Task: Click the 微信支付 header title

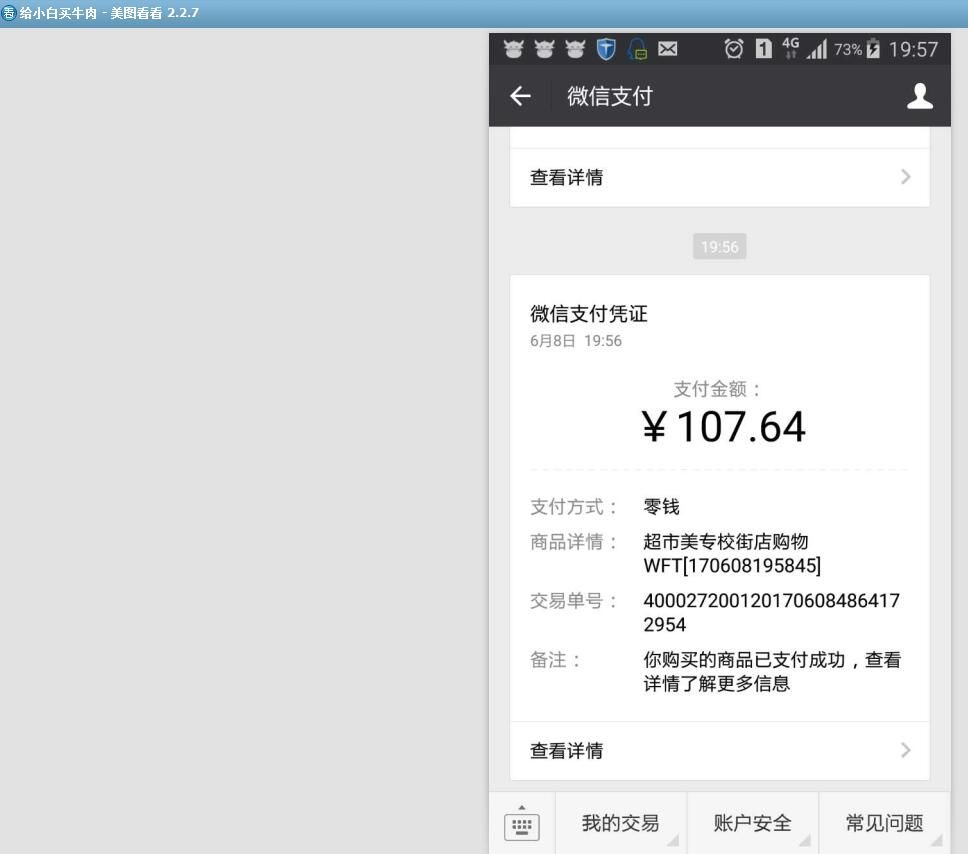Action: point(610,96)
